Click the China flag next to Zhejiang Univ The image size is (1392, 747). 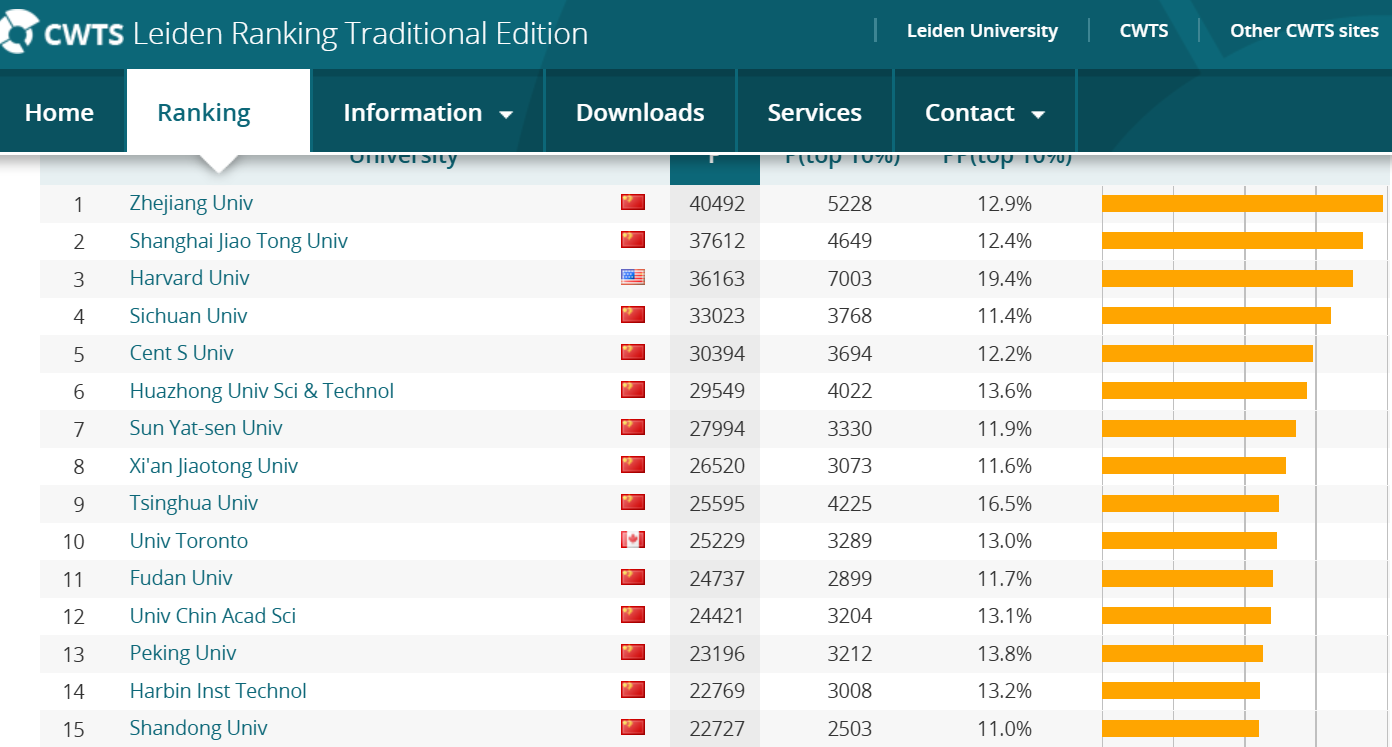[x=632, y=203]
